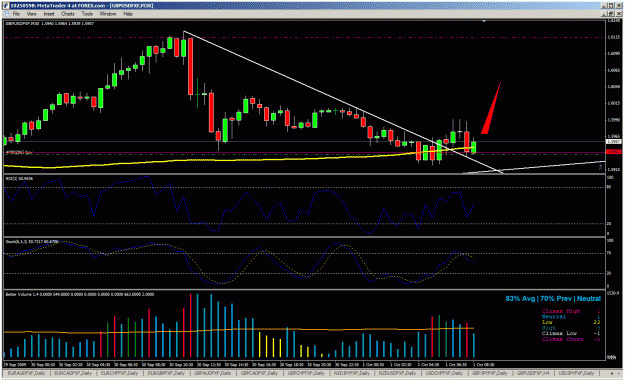Close the inner GBPUSD chart window
This screenshot has width=625, height=380.
point(618,14)
